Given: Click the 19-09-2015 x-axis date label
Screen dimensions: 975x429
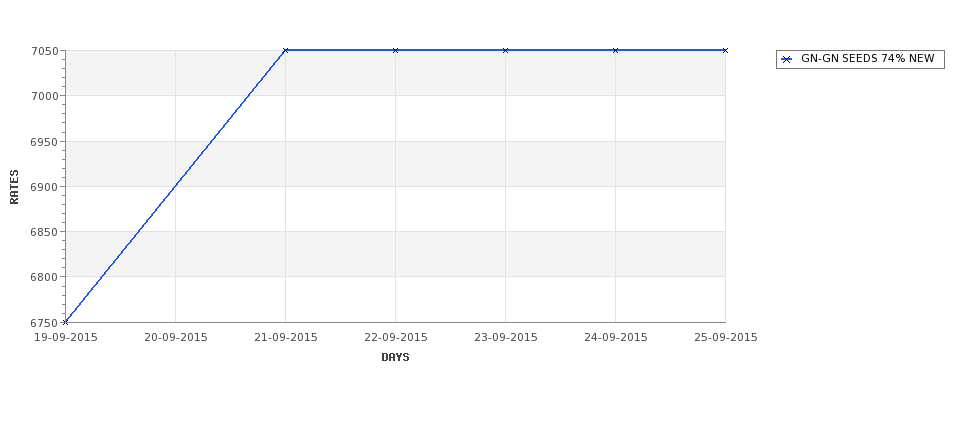Looking at the screenshot, I should click(x=66, y=338).
